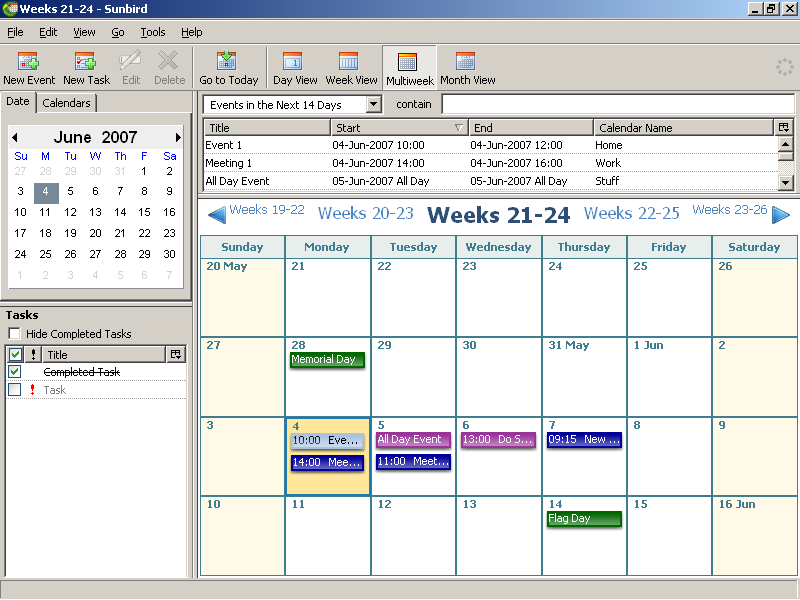The height and width of the screenshot is (600, 800).
Task: Click the New Task toolbar icon
Action: [x=86, y=67]
